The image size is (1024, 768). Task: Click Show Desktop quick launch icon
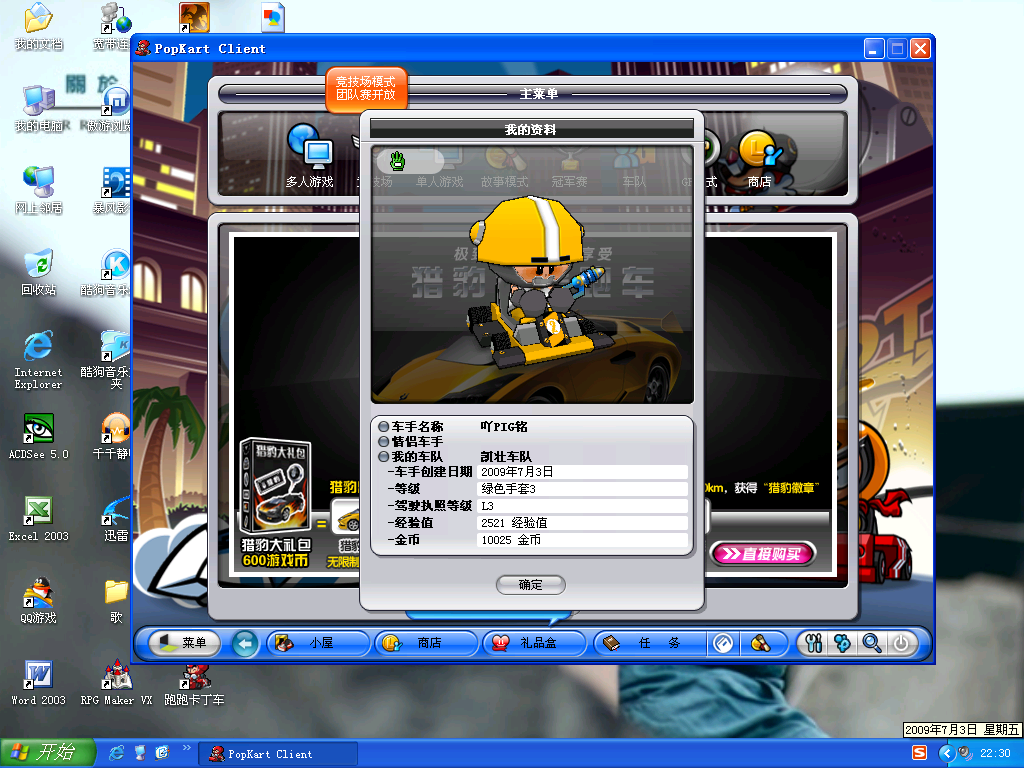click(140, 753)
